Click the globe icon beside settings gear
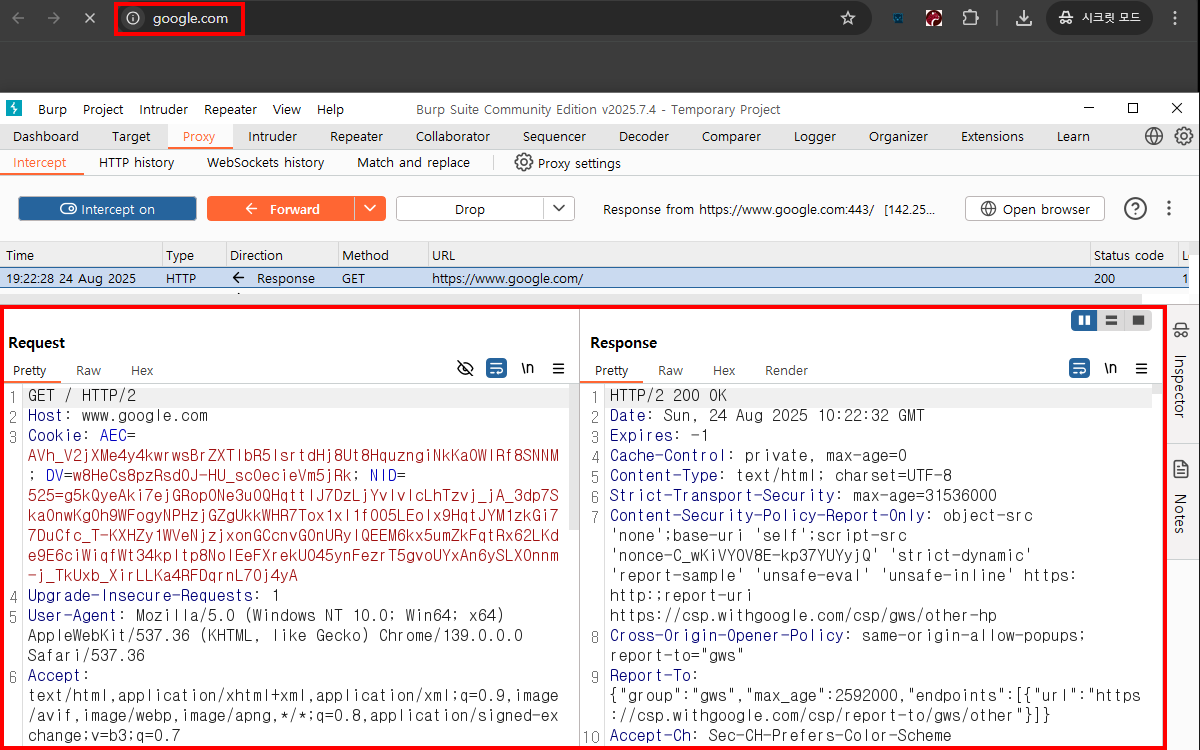This screenshot has height=750, width=1200. tap(1155, 136)
